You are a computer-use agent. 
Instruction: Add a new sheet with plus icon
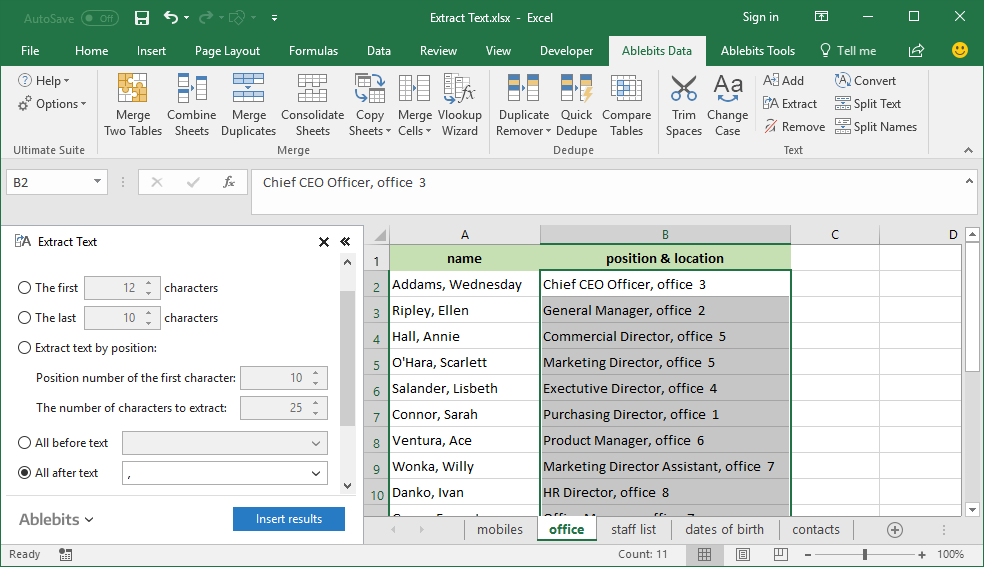coord(895,530)
